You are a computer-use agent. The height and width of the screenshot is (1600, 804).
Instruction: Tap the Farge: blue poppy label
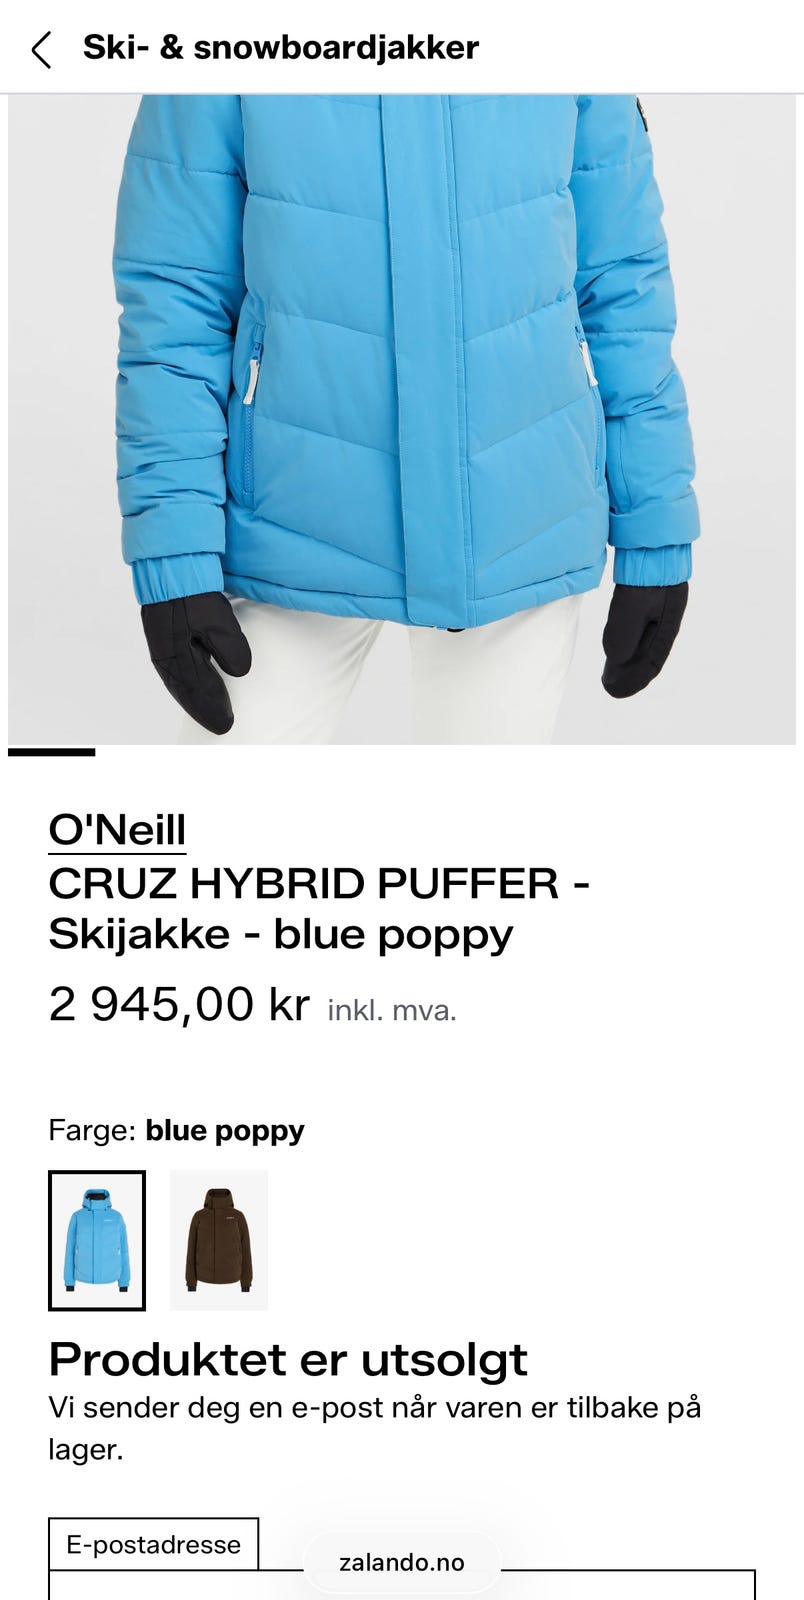pos(176,1131)
